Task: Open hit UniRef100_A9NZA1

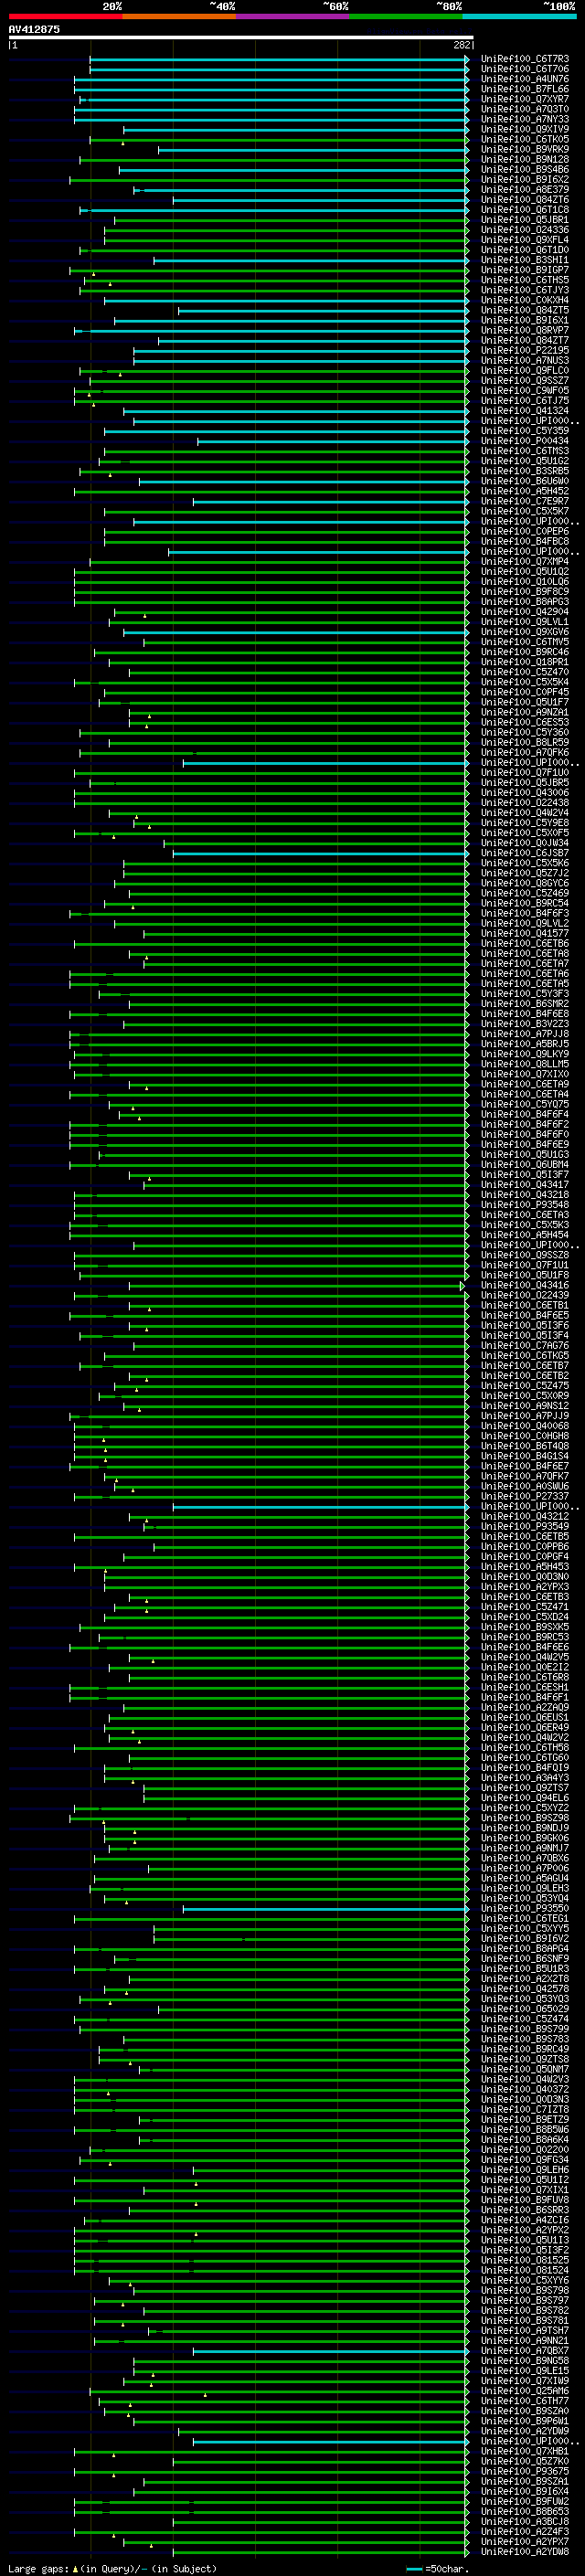Action: point(525,712)
